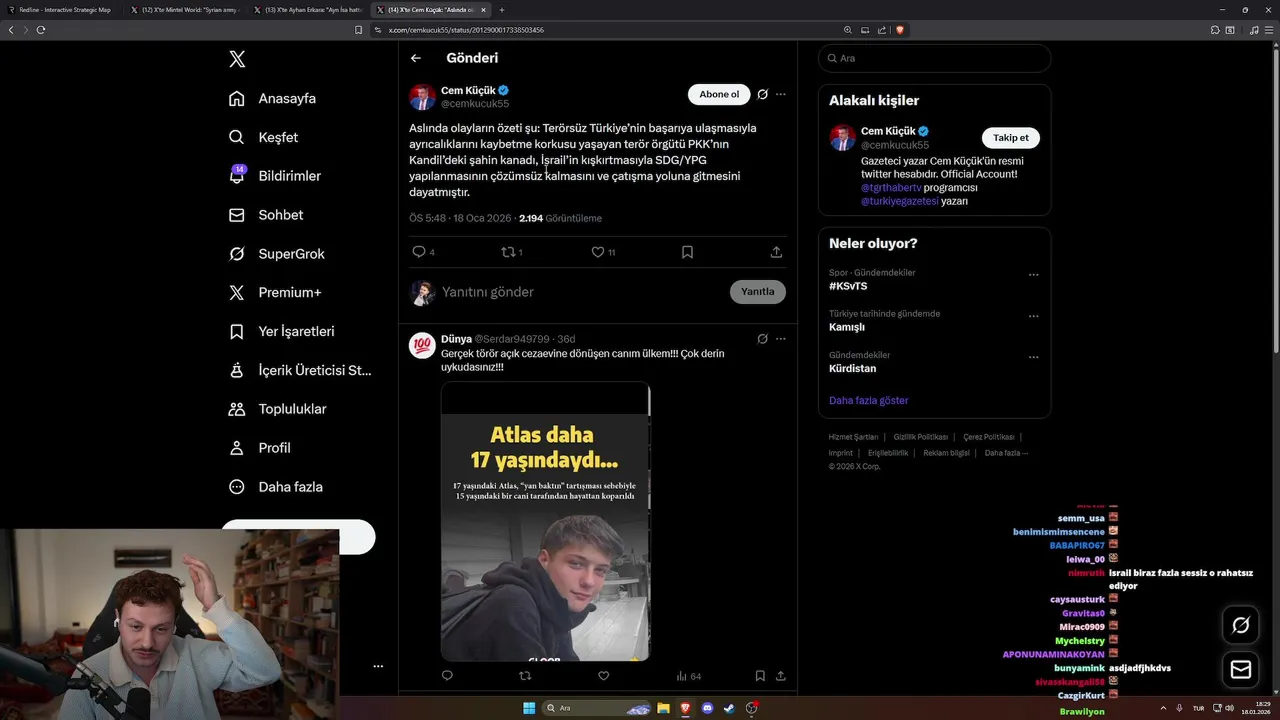Click the Ara search box on X

click(934, 58)
